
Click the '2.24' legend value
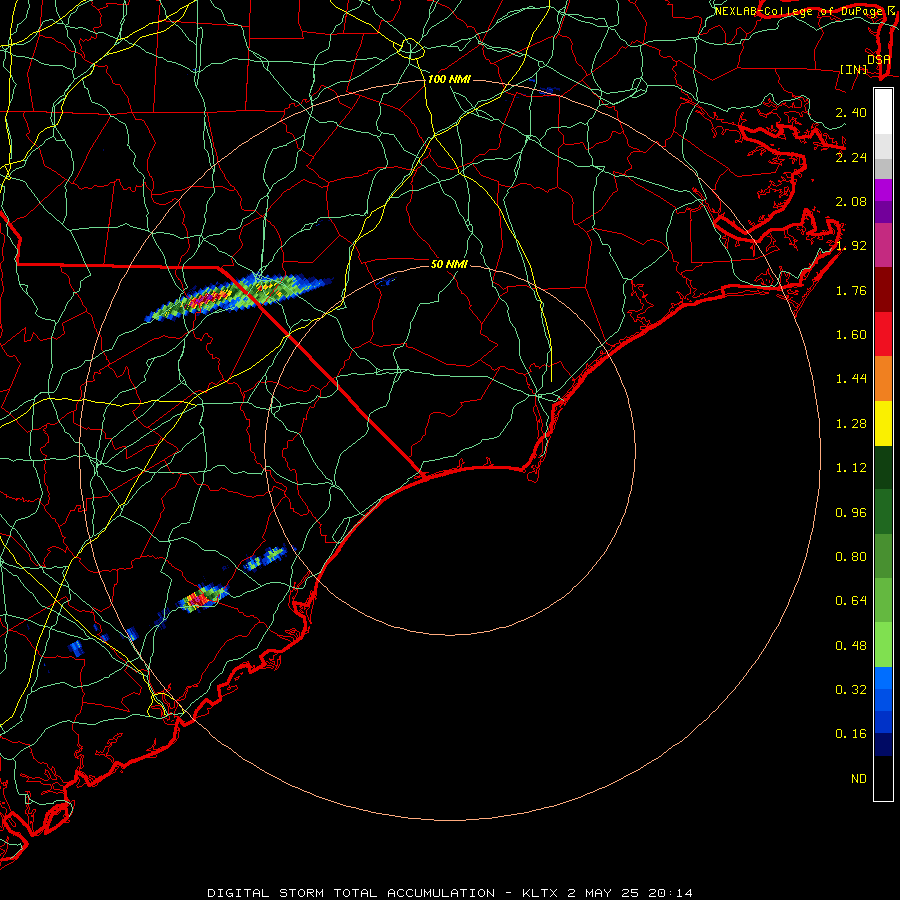click(x=851, y=157)
